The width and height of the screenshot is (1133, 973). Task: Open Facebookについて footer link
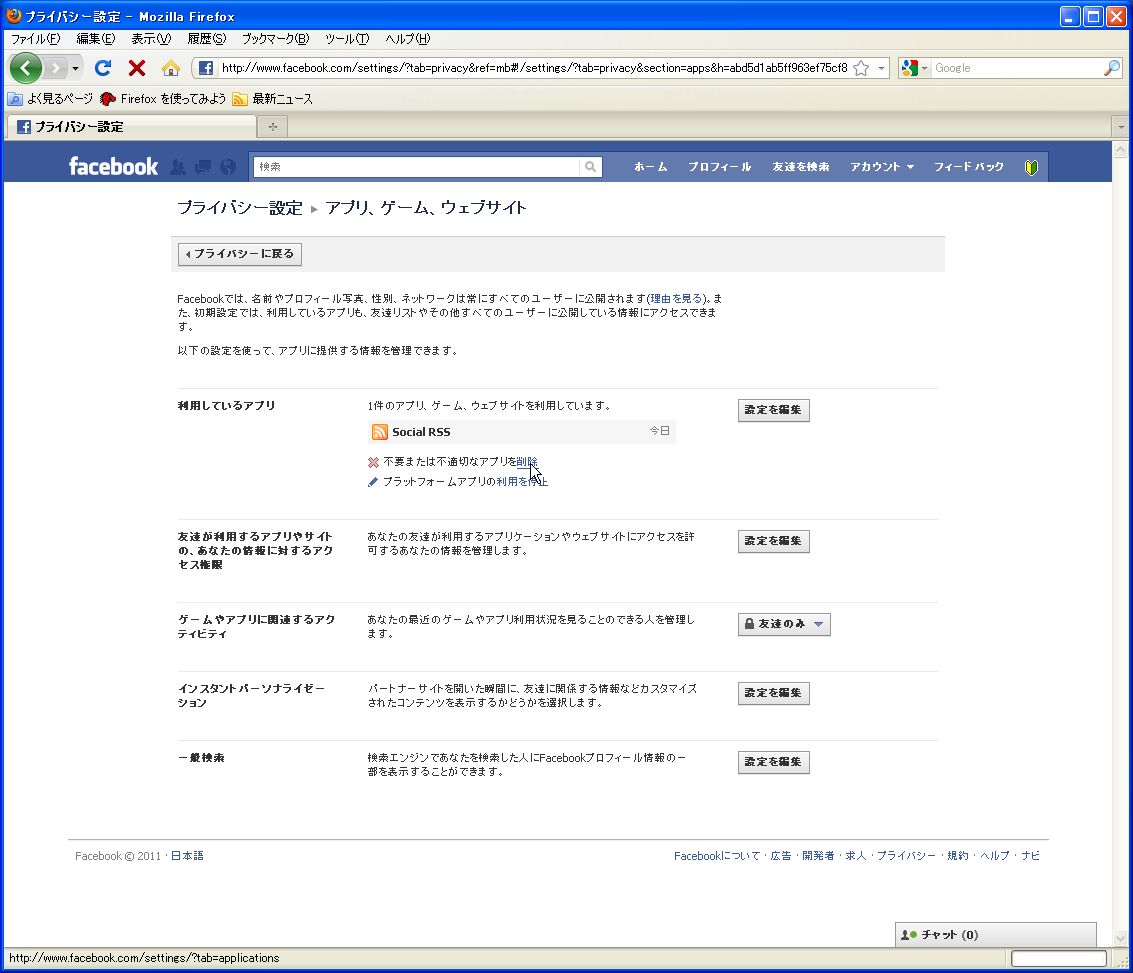(x=717, y=856)
